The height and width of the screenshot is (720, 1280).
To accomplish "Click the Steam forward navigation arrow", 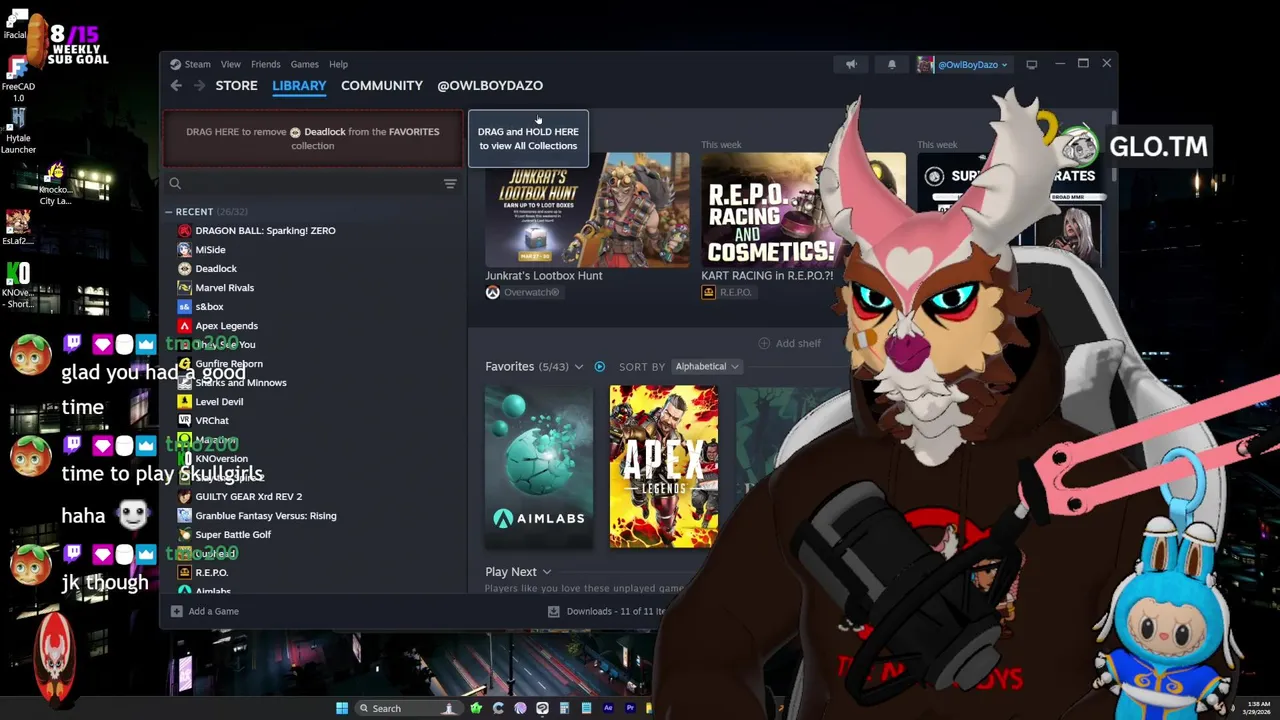I will (199, 86).
